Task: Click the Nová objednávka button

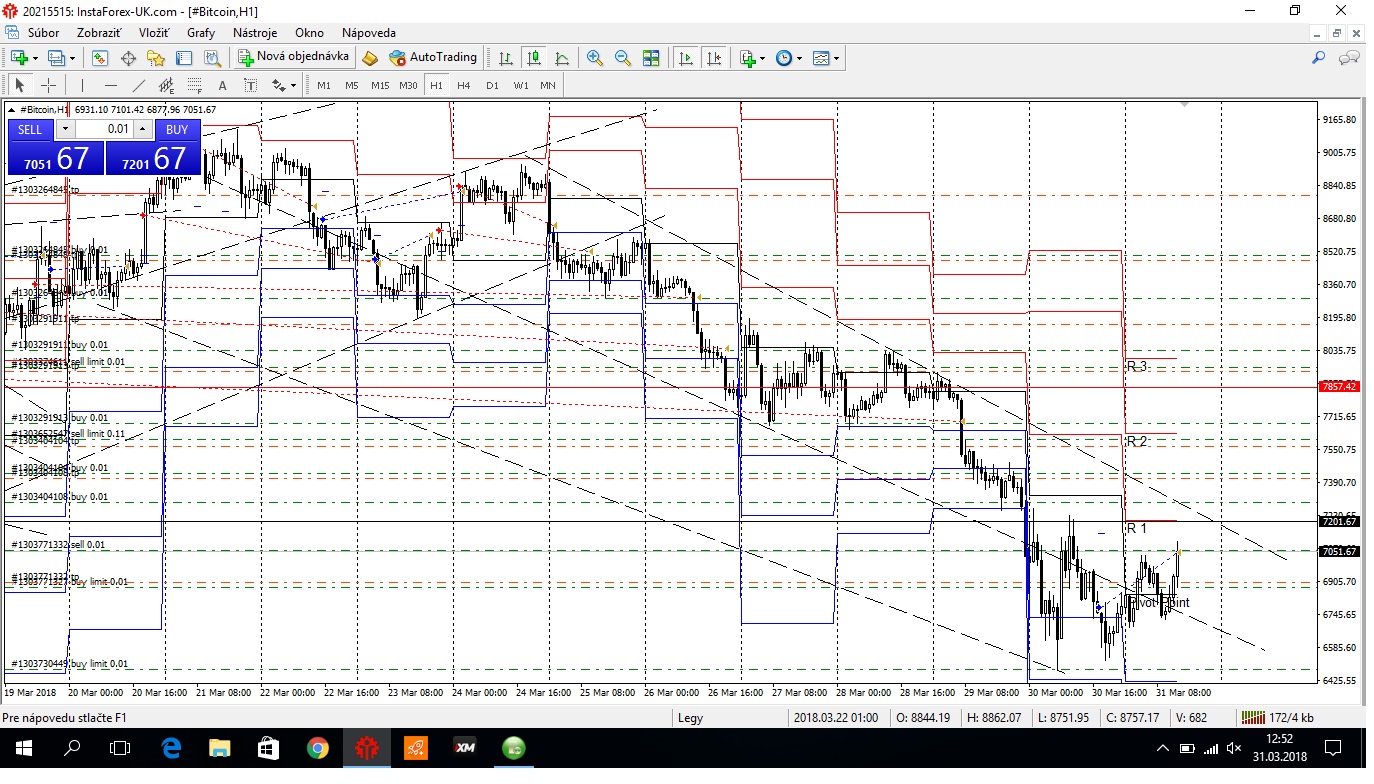Action: (294, 58)
